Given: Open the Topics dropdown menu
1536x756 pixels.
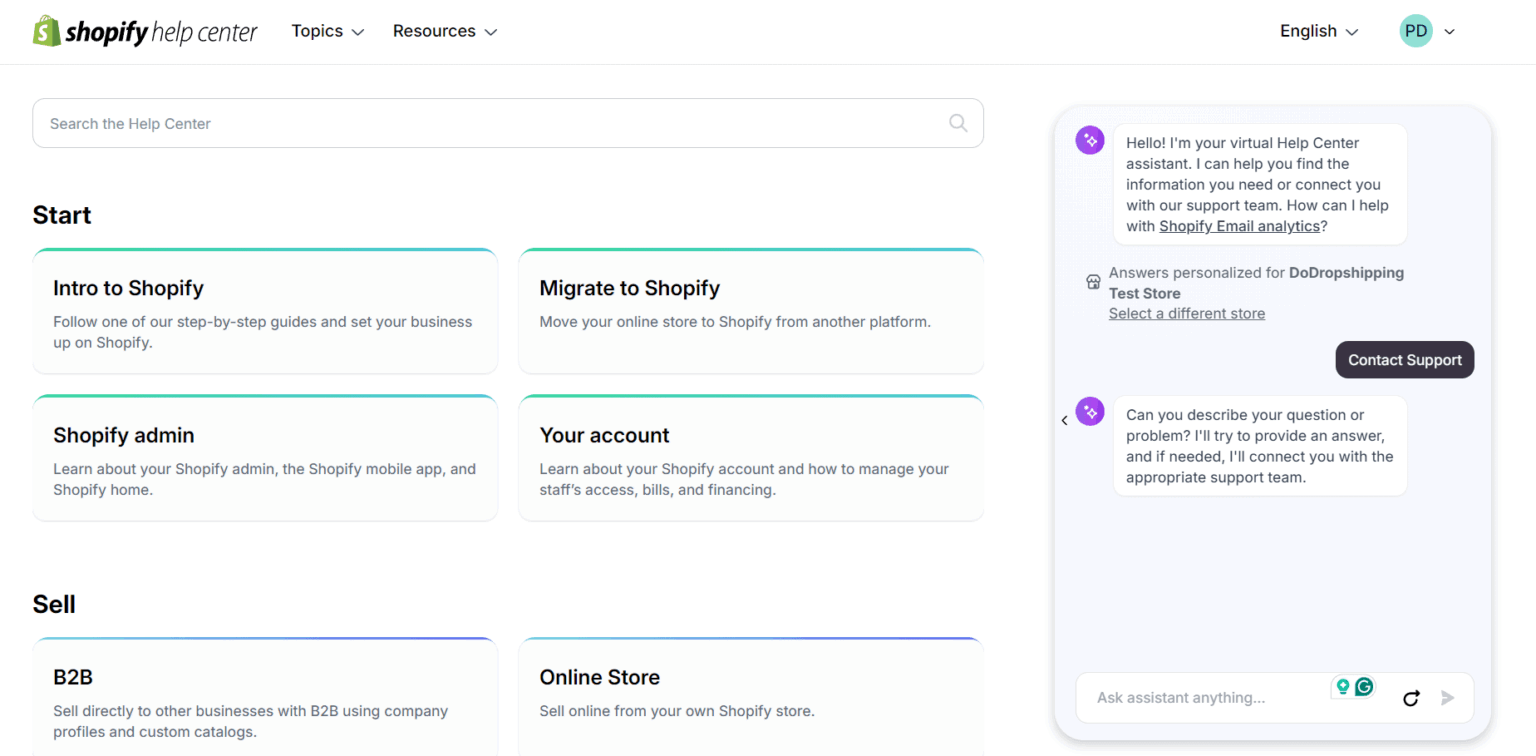Looking at the screenshot, I should [328, 31].
